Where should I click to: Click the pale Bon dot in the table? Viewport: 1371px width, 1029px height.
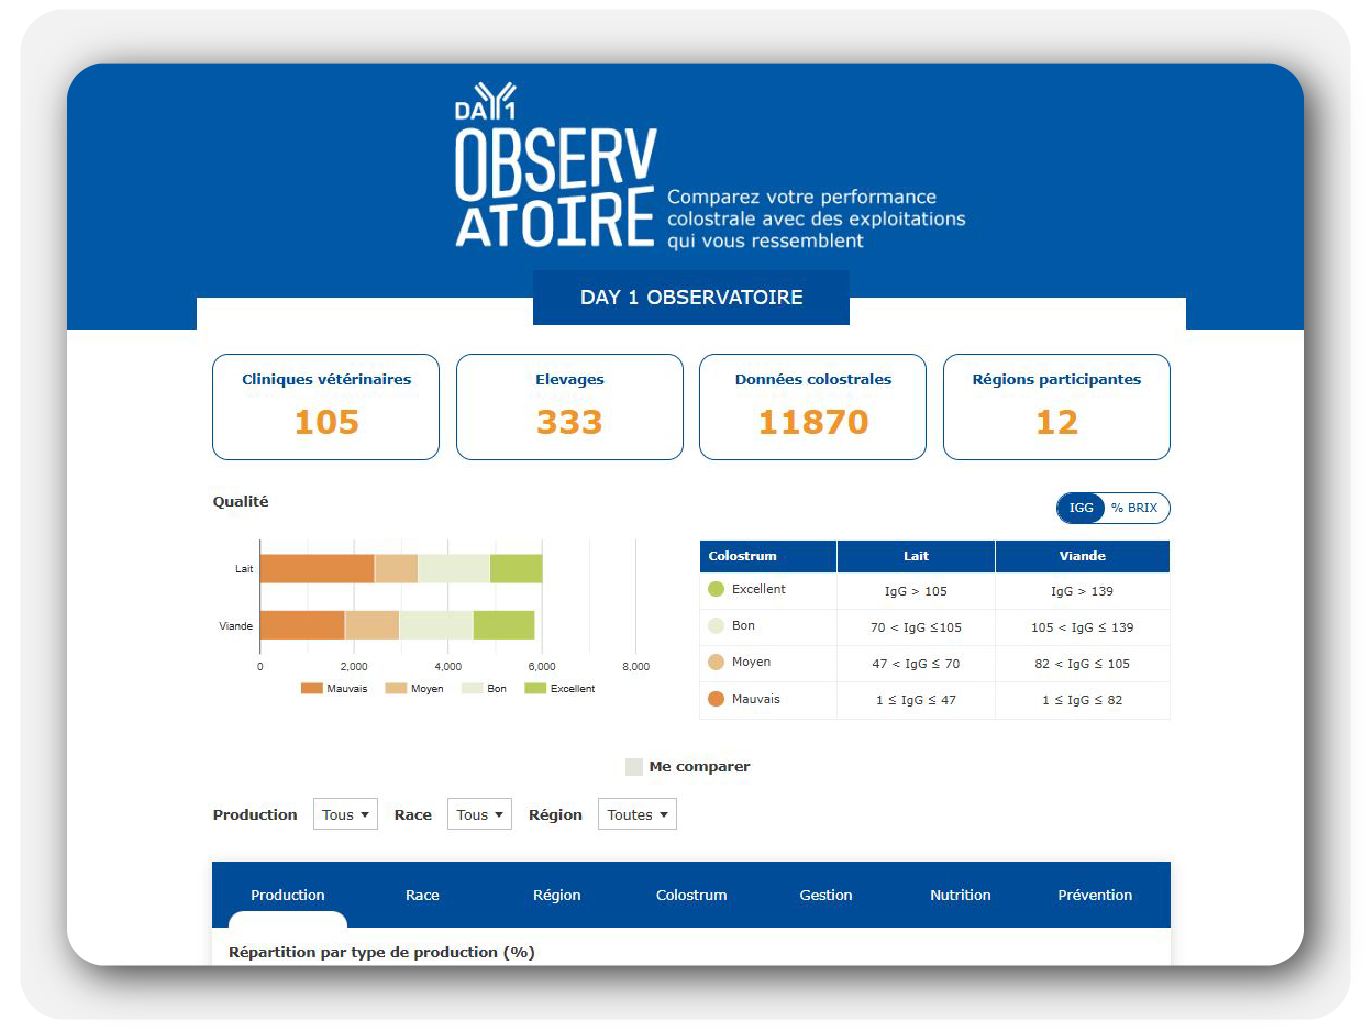(x=716, y=625)
